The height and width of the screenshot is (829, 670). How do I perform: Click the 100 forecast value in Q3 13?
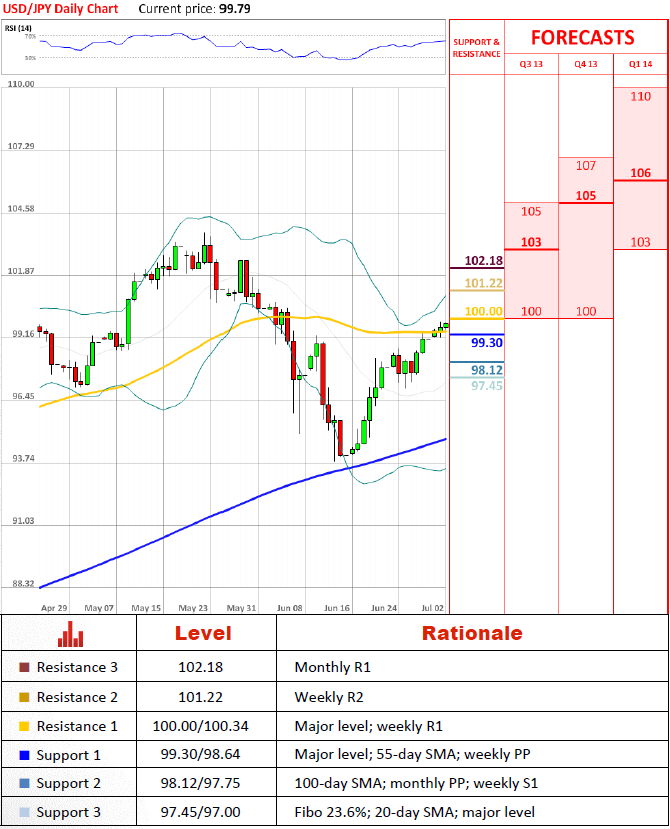click(x=531, y=311)
